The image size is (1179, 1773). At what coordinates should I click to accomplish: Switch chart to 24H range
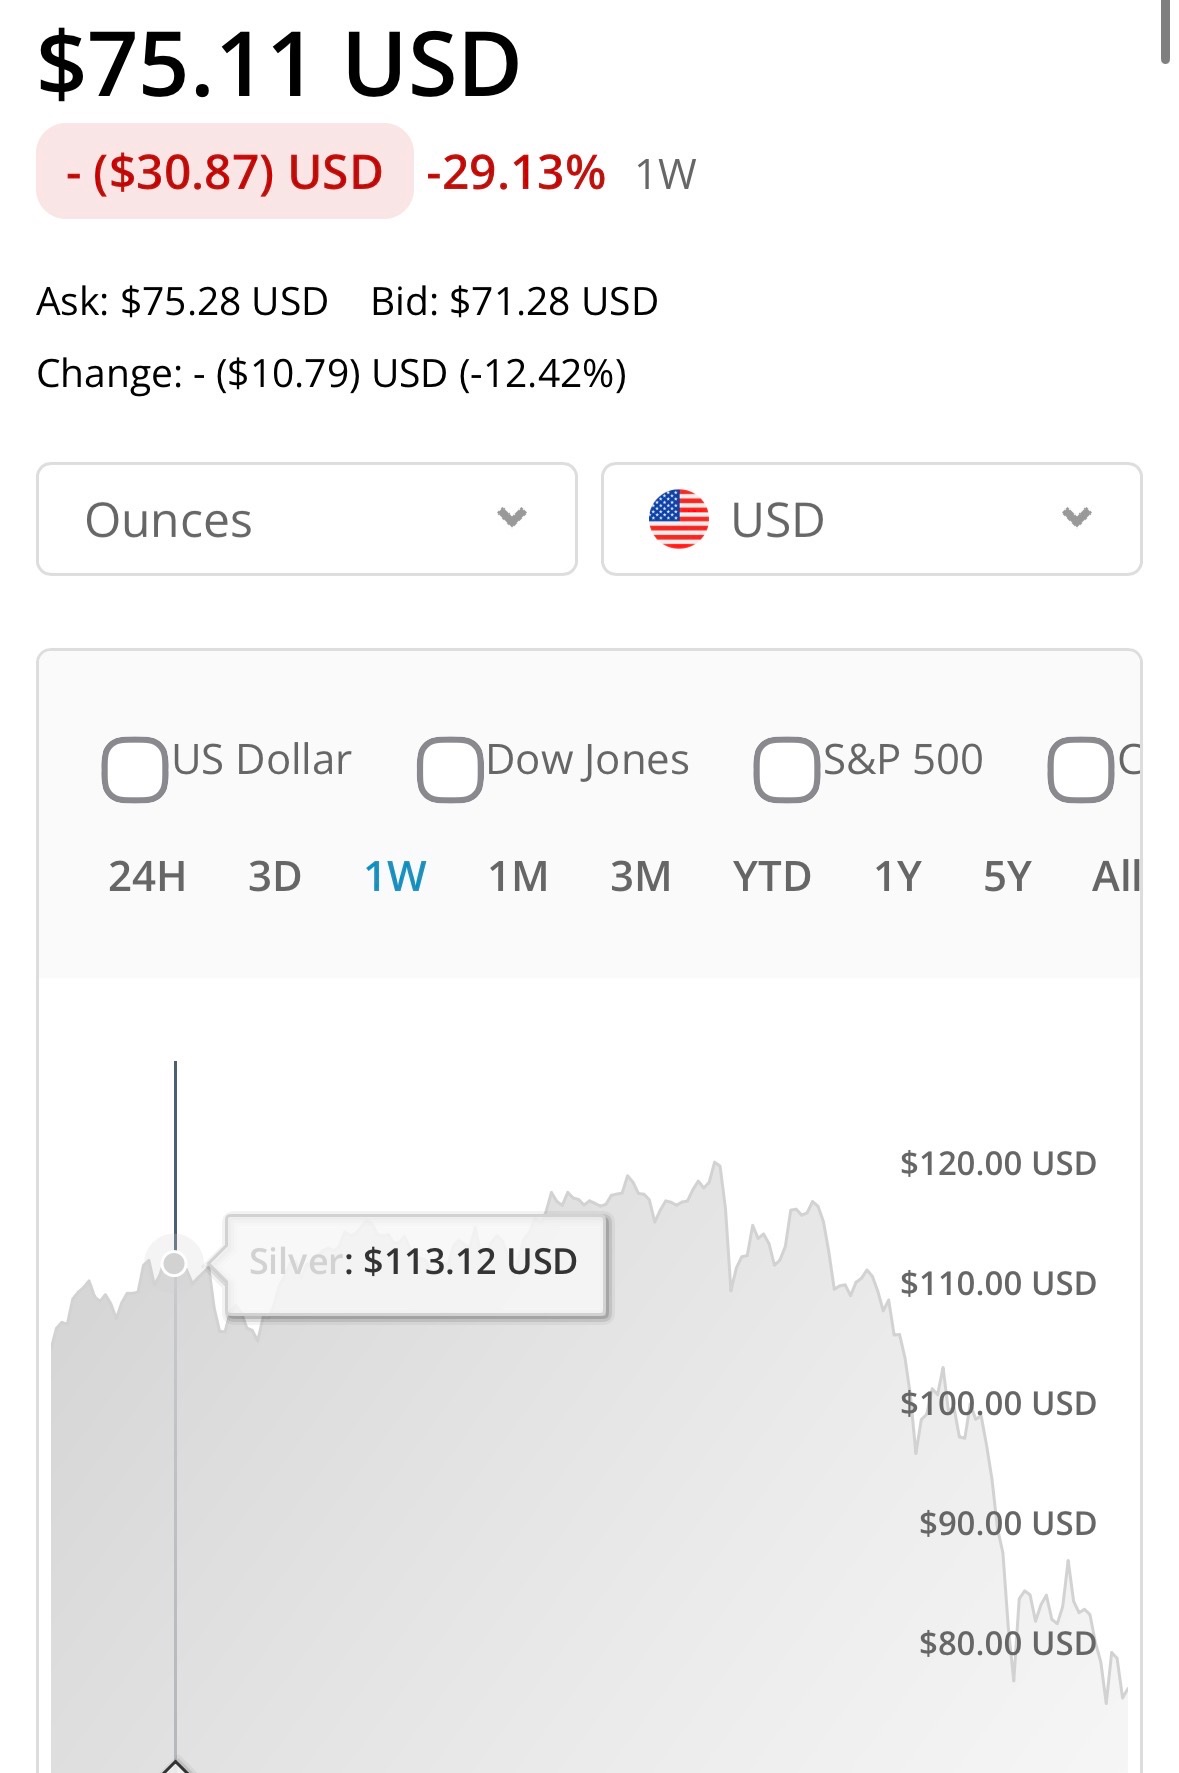tap(147, 877)
